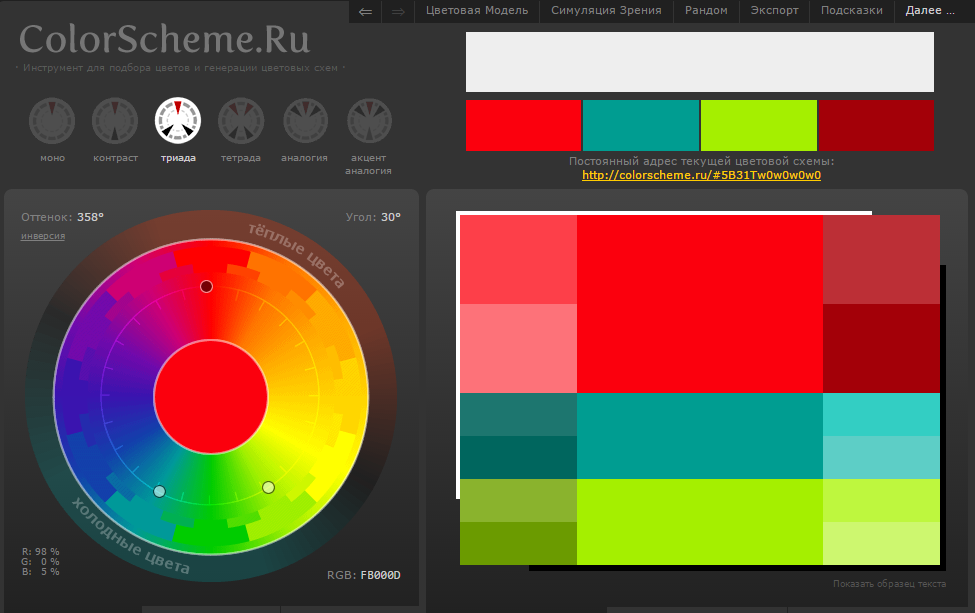Click the Рандом menu item
Viewport: 975px width, 613px height.
tap(706, 11)
